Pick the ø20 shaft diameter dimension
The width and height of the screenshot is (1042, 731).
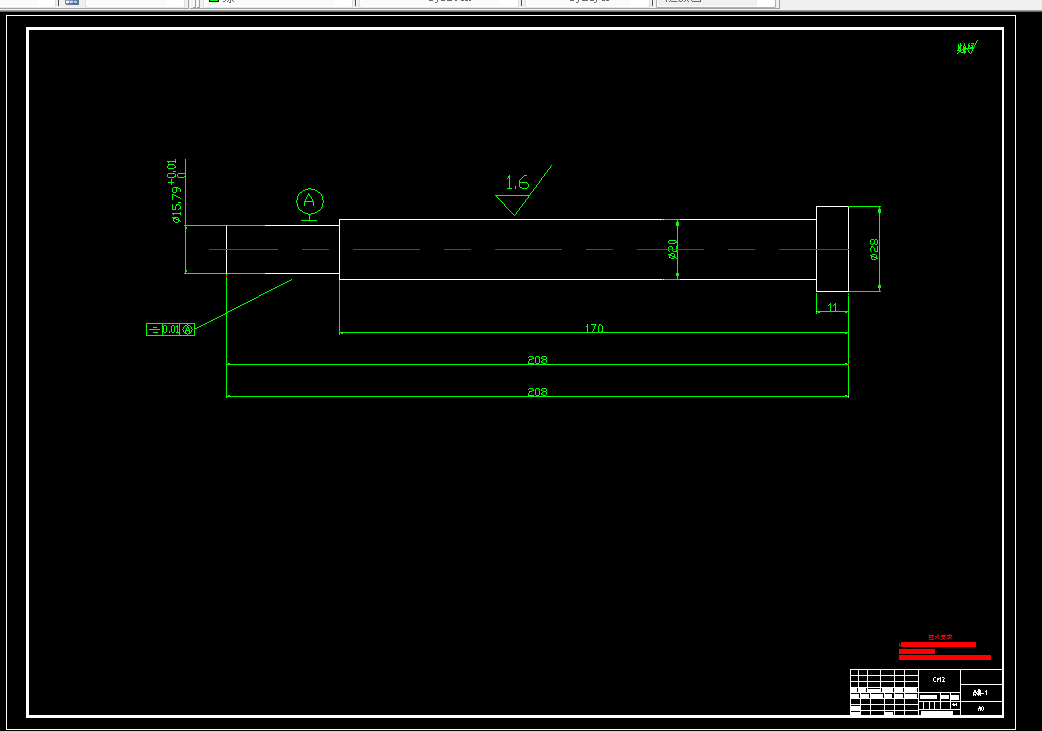672,249
